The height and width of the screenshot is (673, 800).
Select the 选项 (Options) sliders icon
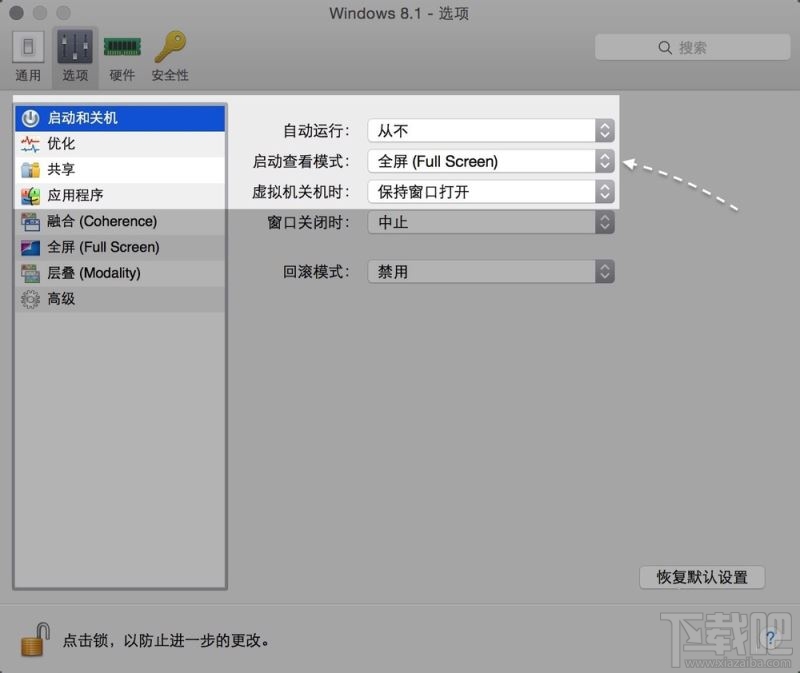click(75, 46)
